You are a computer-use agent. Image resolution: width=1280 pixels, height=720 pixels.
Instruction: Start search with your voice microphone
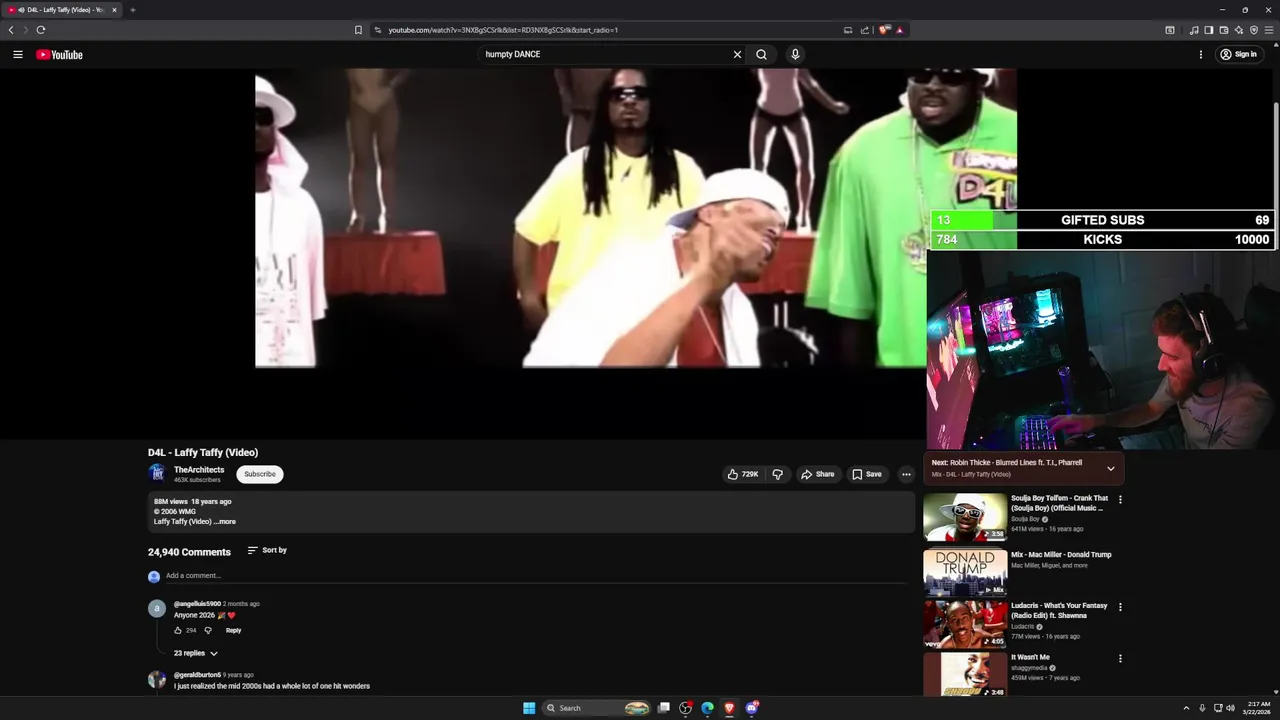click(x=795, y=54)
